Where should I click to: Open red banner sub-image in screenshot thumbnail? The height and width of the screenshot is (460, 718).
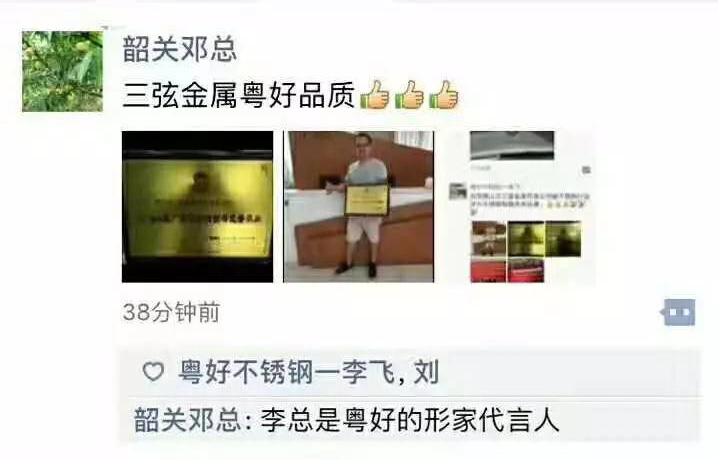coord(526,270)
